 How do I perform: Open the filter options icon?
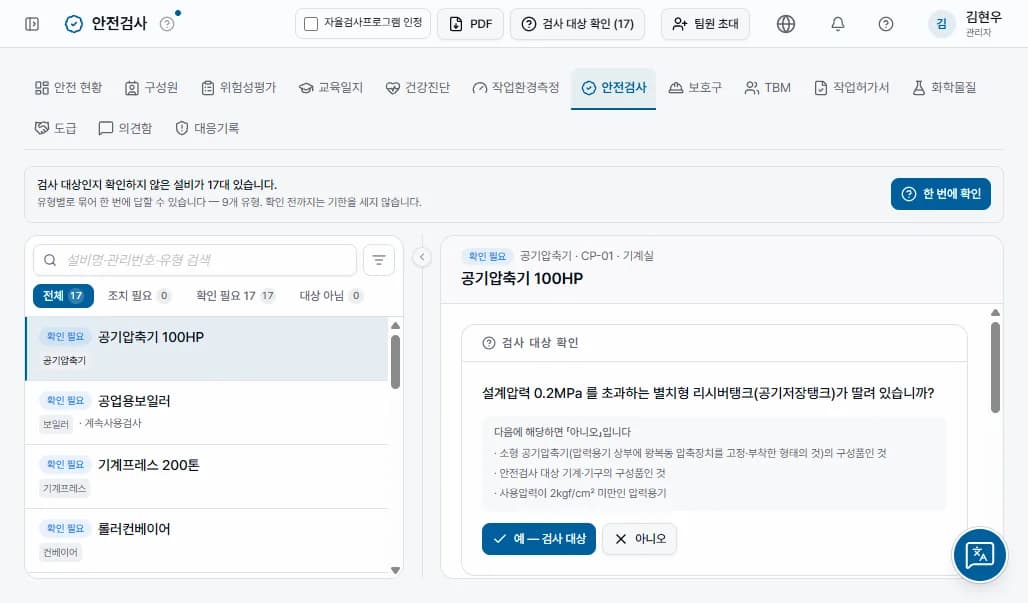(378, 260)
